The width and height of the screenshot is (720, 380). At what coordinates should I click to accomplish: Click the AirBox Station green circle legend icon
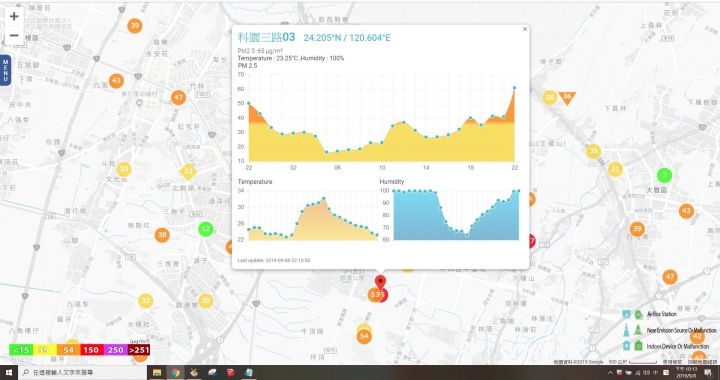(638, 314)
